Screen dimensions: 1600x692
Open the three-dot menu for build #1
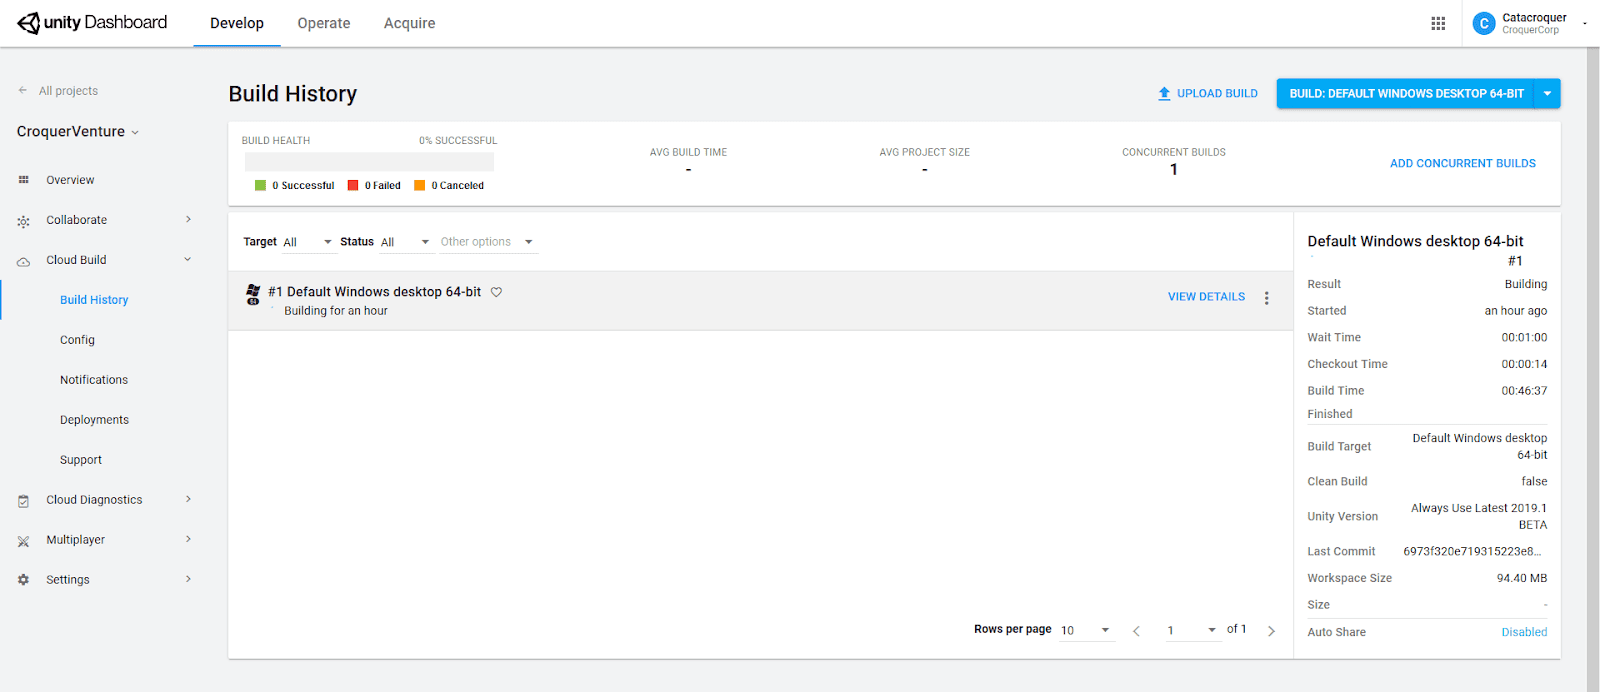(1266, 298)
